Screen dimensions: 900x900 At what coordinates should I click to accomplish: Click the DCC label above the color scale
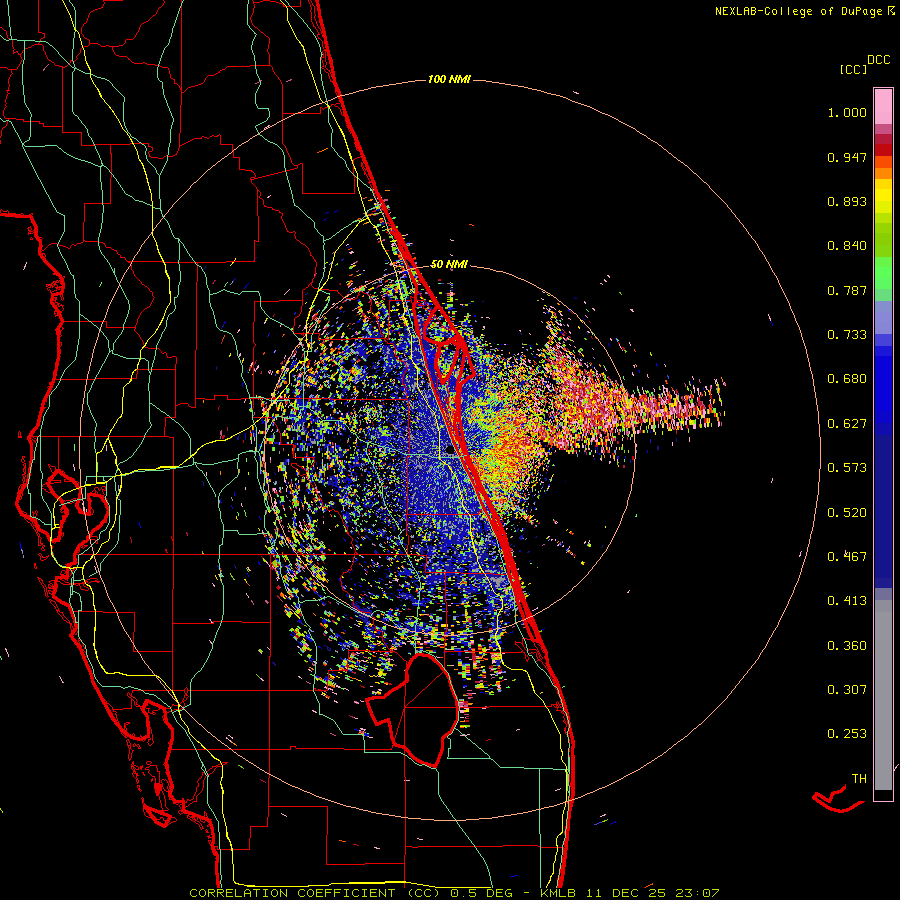pos(879,60)
